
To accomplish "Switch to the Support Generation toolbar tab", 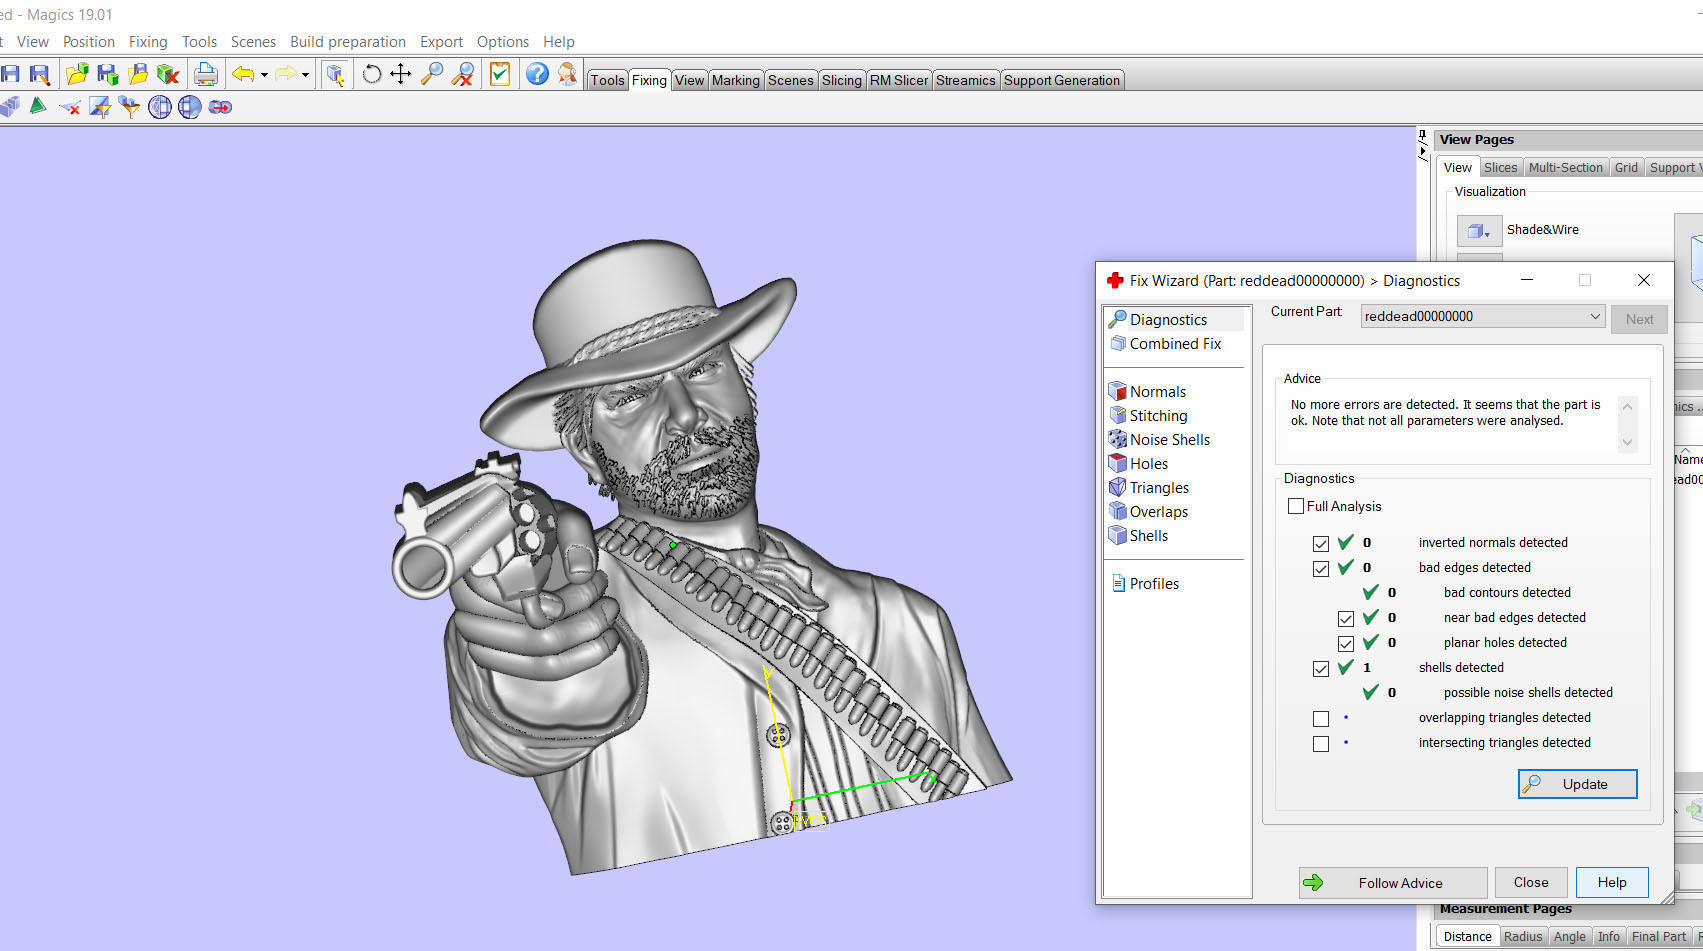I will [x=1062, y=80].
